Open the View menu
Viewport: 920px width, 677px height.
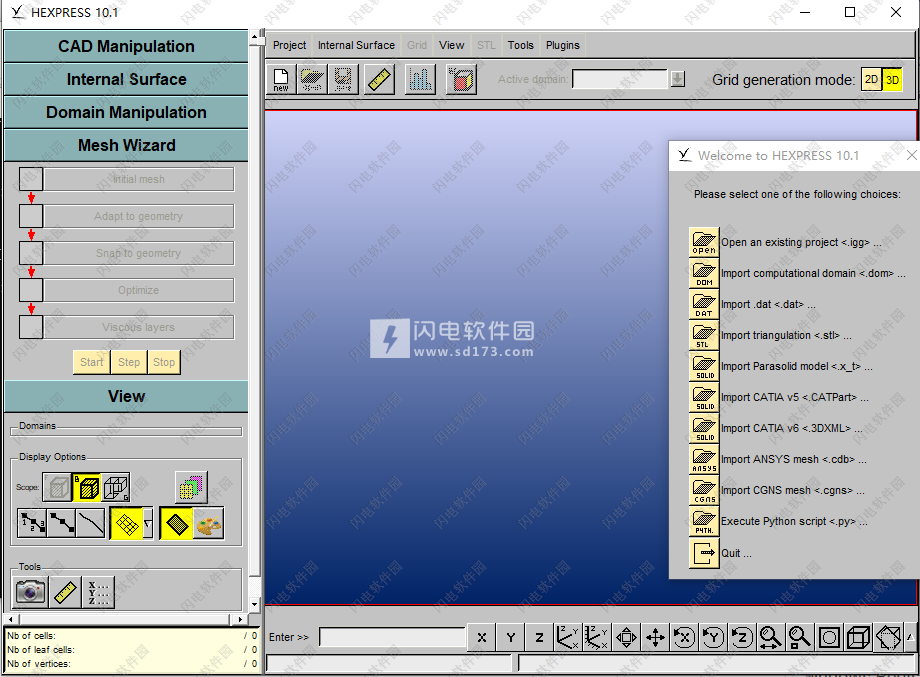tap(451, 45)
